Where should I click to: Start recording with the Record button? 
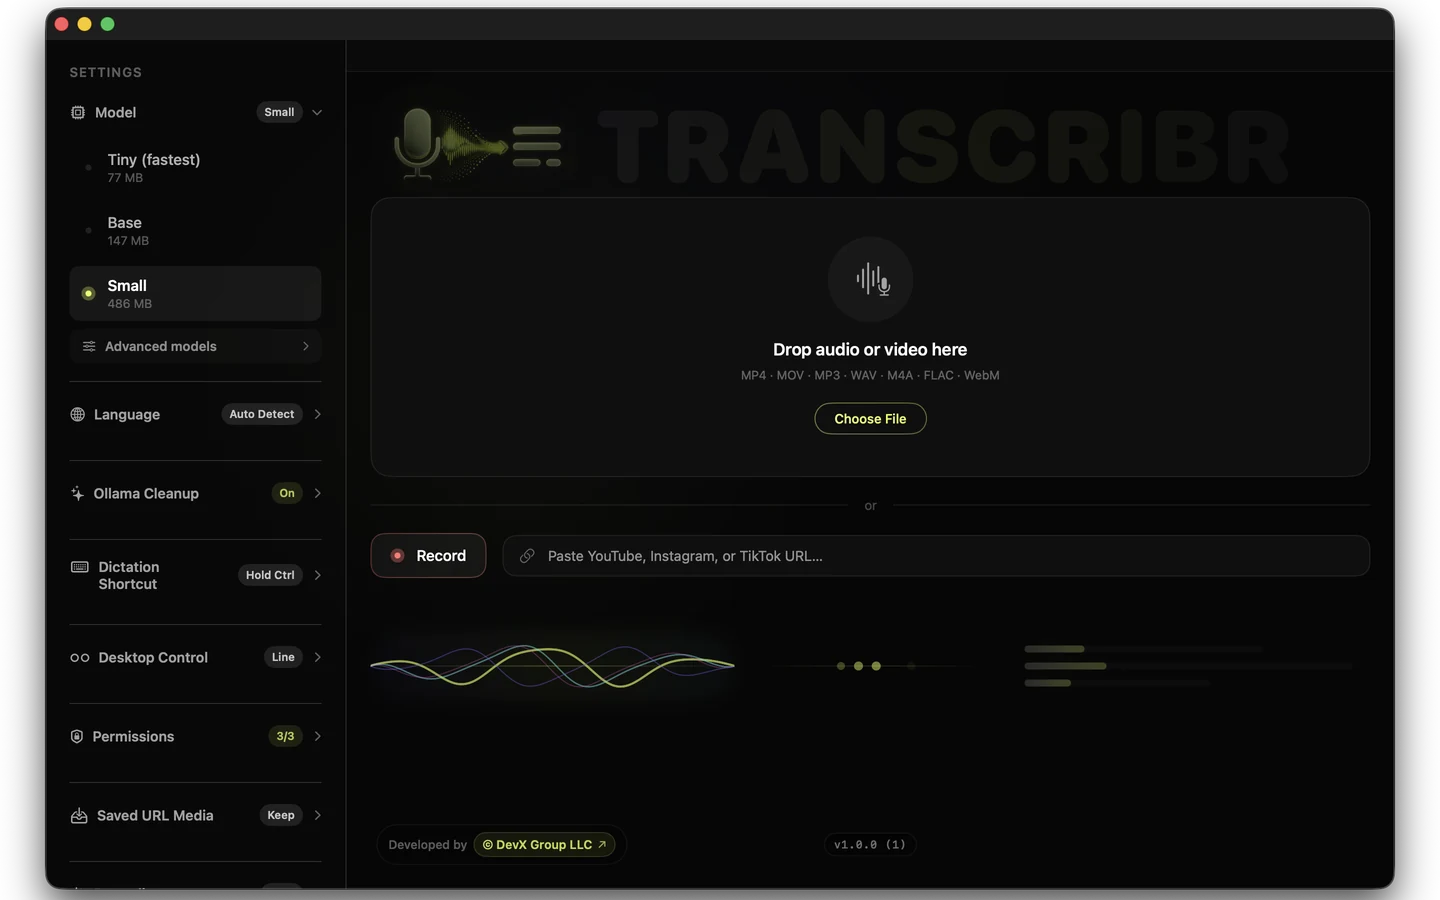[428, 555]
